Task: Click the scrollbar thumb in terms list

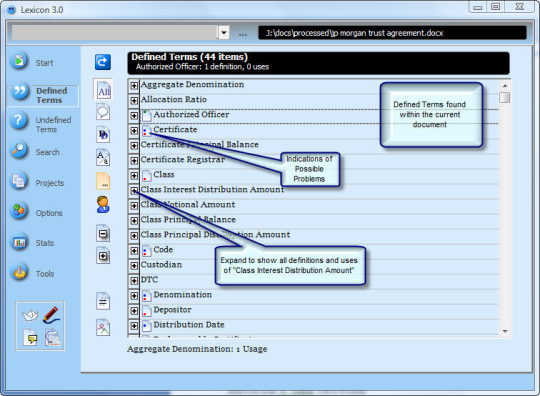Action: pos(505,98)
